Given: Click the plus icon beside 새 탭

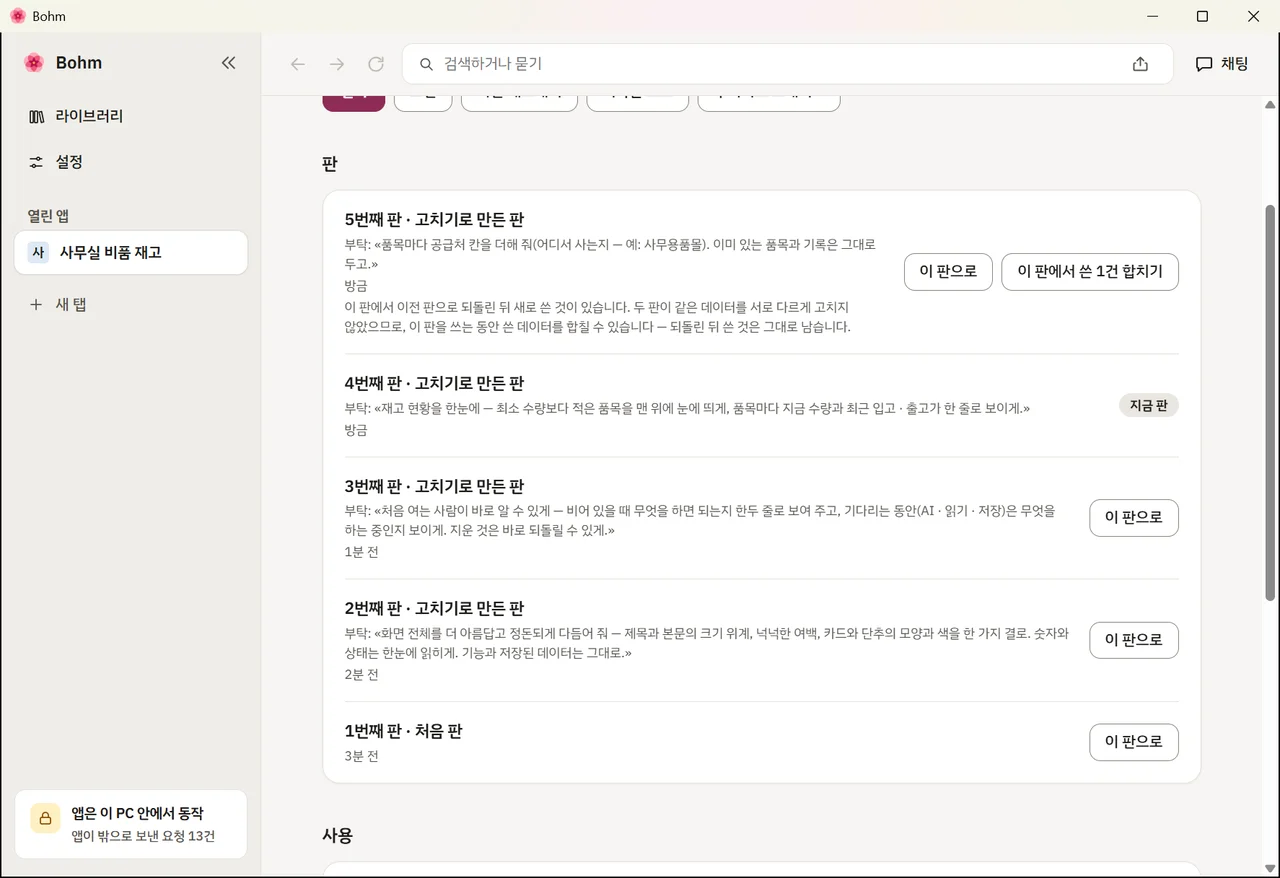Looking at the screenshot, I should [36, 304].
